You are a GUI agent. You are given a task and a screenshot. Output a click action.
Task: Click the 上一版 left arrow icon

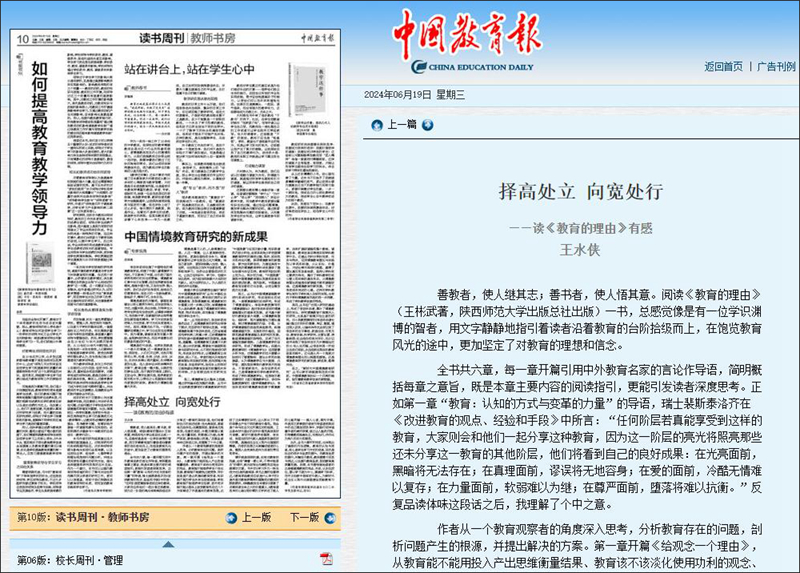click(231, 518)
